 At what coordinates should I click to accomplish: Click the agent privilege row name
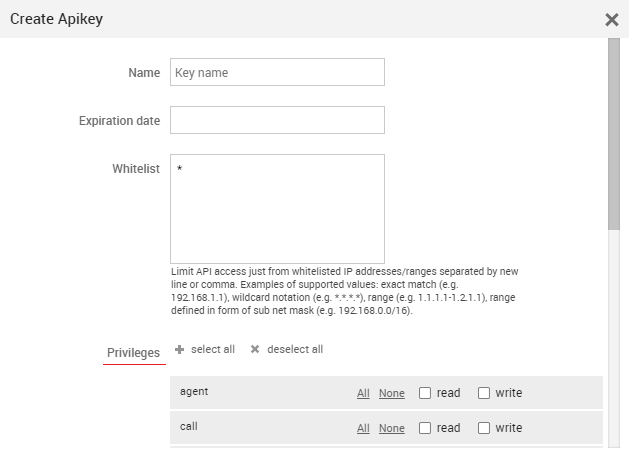point(194,392)
